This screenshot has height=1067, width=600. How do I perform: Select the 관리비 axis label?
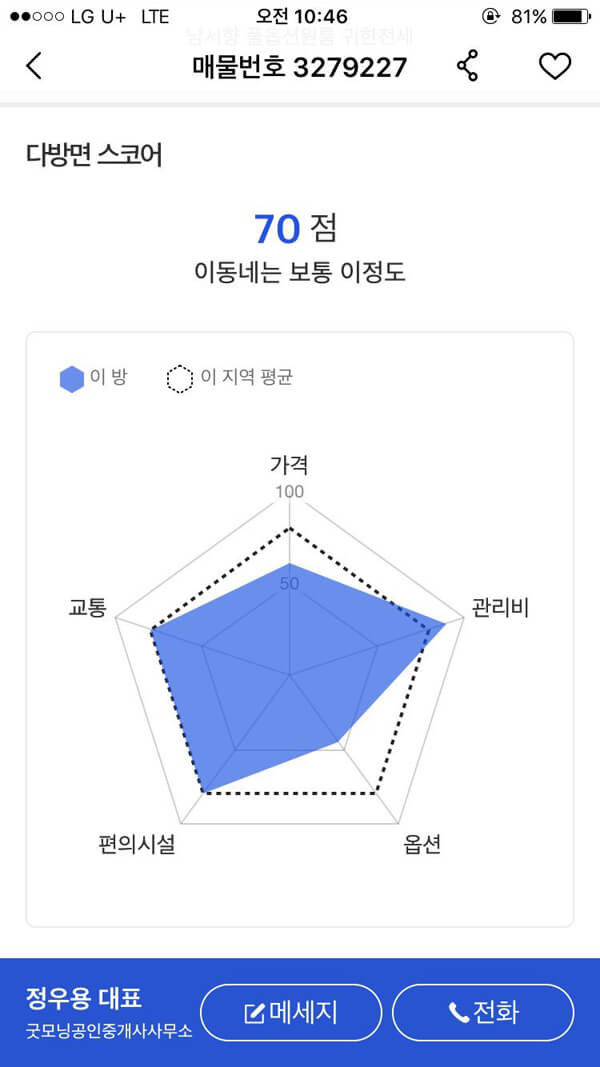[x=501, y=608]
